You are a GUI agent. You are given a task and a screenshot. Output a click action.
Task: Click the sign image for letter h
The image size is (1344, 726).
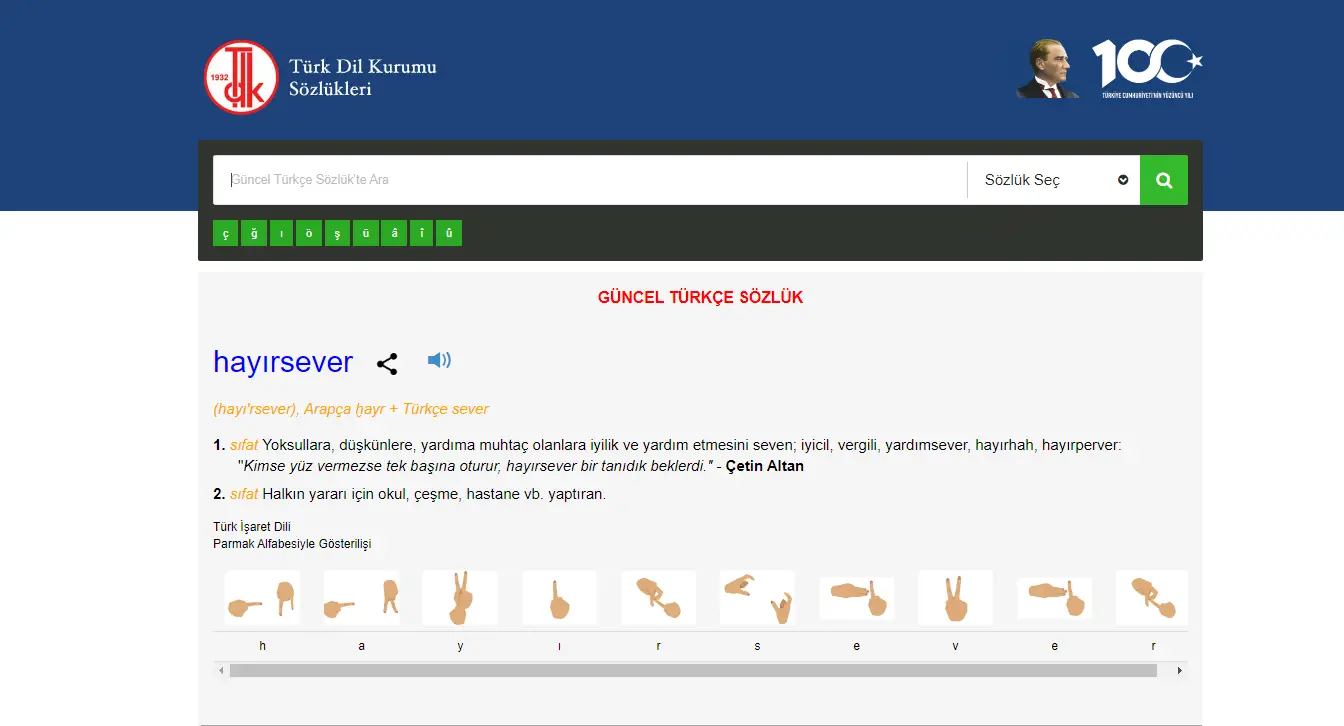(x=262, y=598)
